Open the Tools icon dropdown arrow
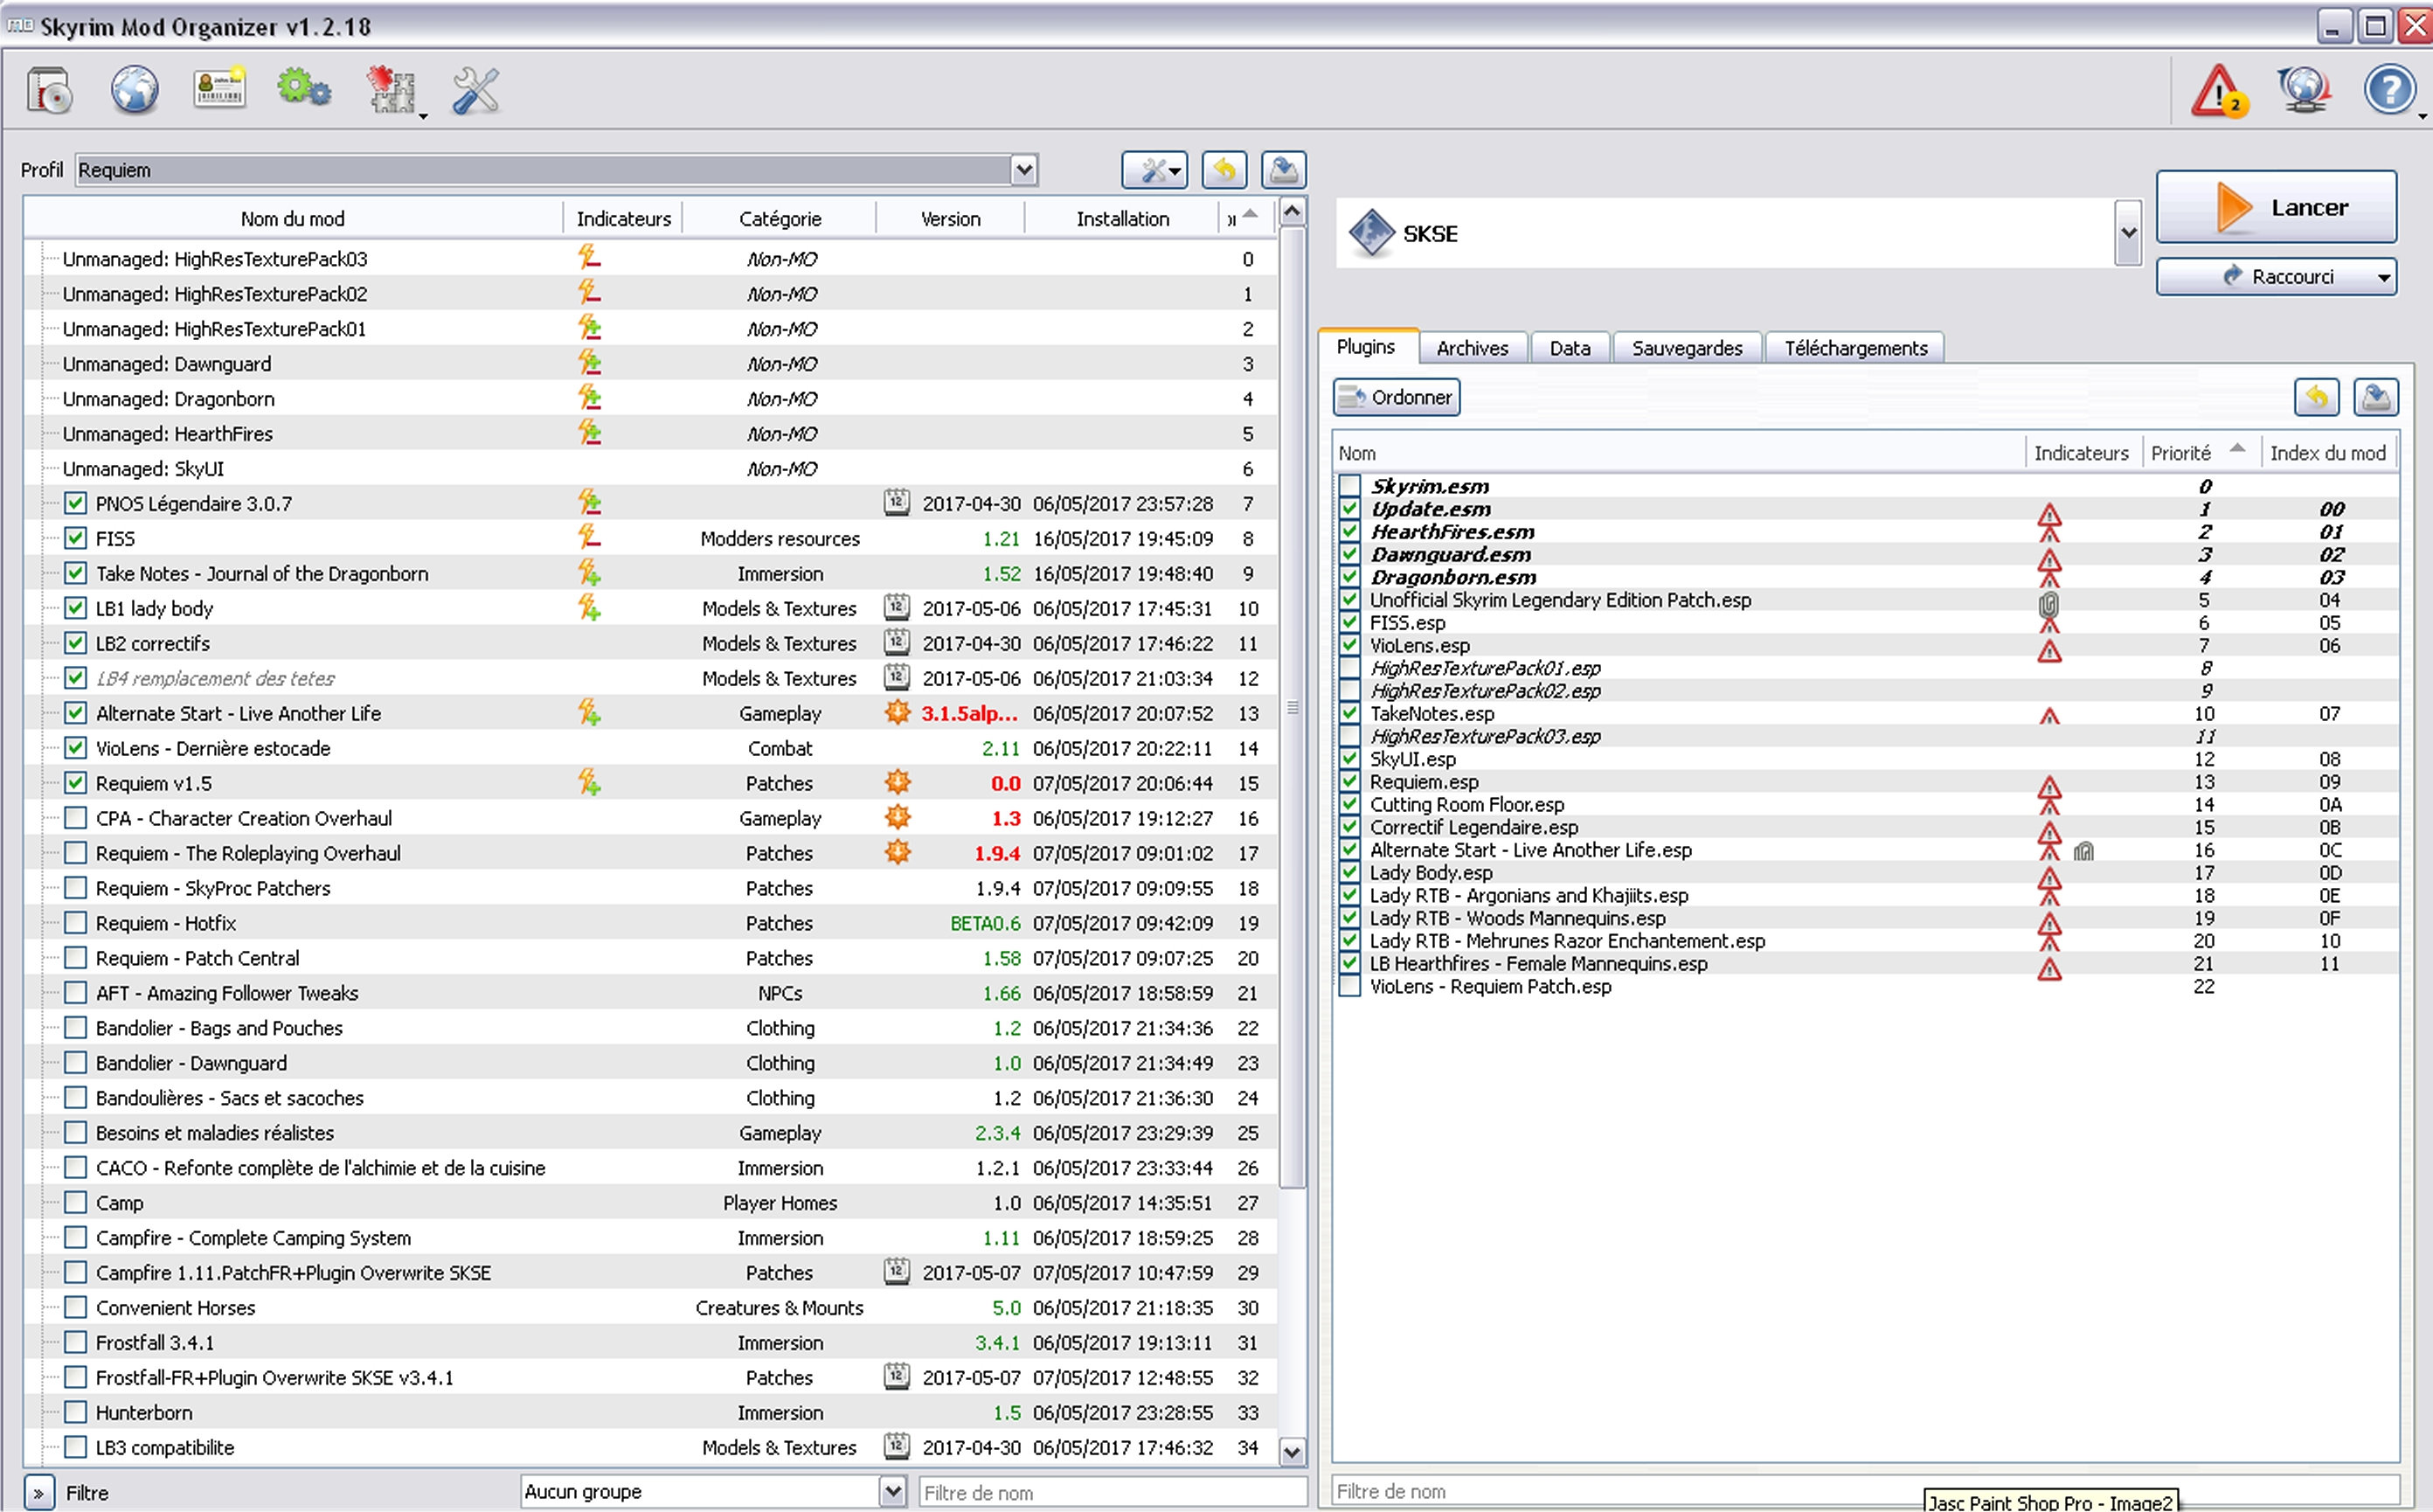2433x1512 pixels. click(x=423, y=116)
